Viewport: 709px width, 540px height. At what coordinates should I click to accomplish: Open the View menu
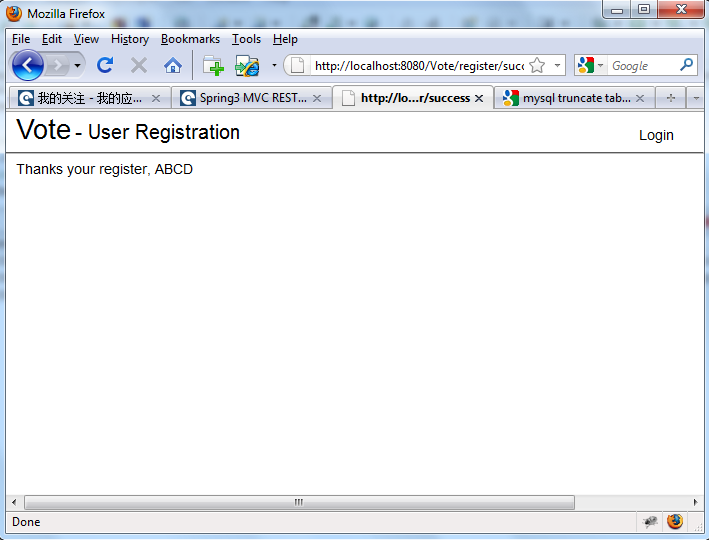tap(86, 39)
